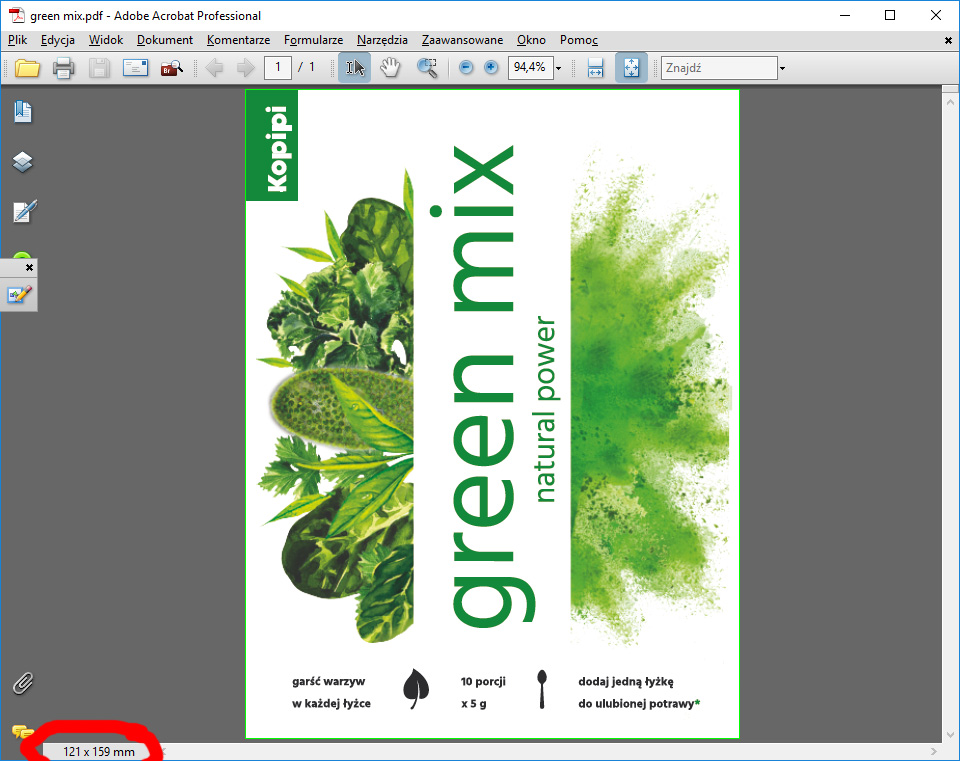The image size is (960, 761).
Task: Click the Email envelope toolbar icon
Action: [x=135, y=68]
